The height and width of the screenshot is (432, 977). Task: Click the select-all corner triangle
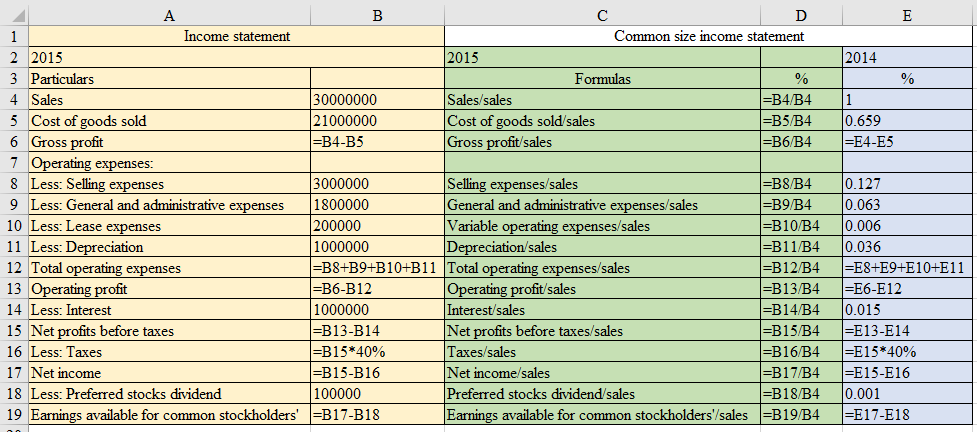pos(12,14)
